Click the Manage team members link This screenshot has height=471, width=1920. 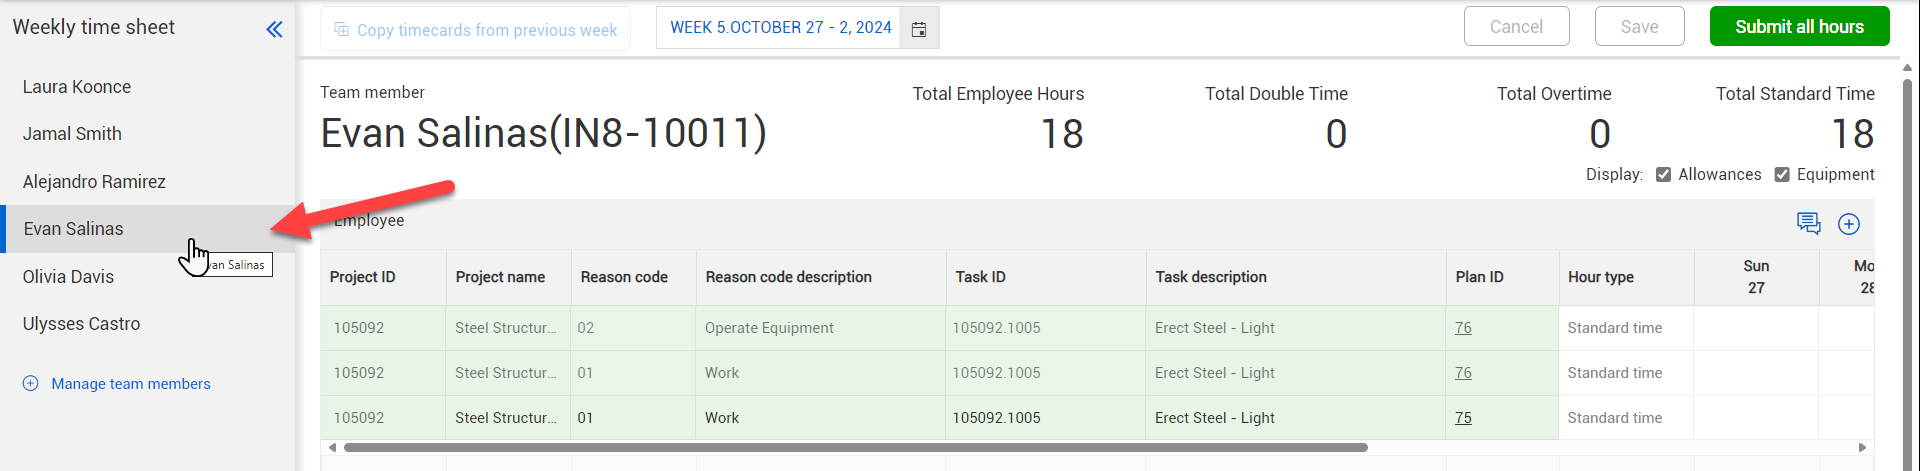131,384
